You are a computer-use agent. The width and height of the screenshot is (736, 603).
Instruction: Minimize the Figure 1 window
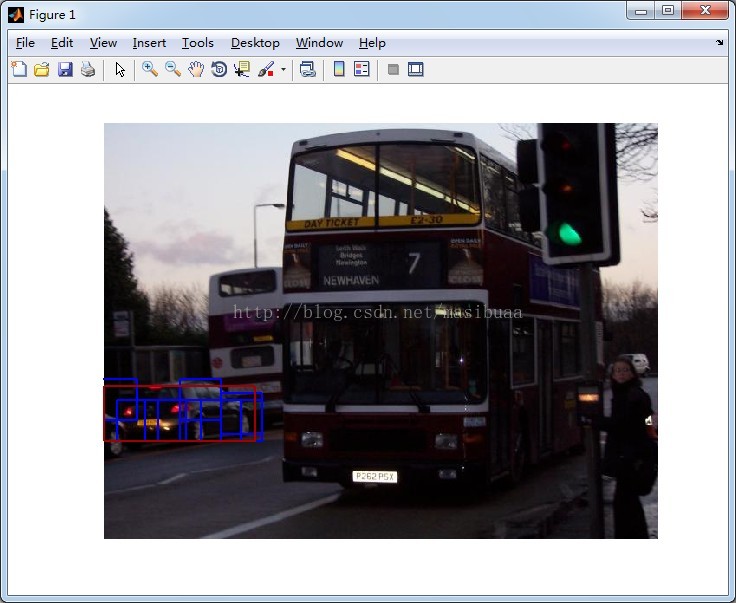(x=641, y=11)
